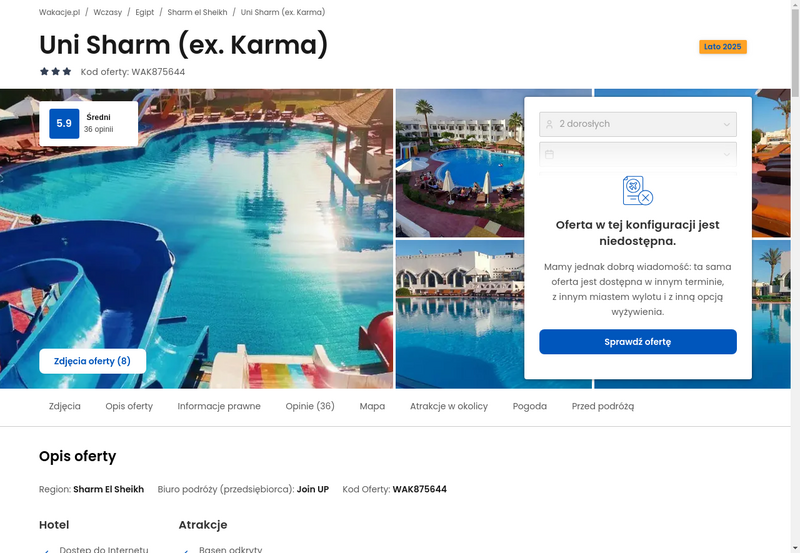The image size is (800, 553).
Task: Click the 5.9 rating score badge
Action: (x=64, y=123)
